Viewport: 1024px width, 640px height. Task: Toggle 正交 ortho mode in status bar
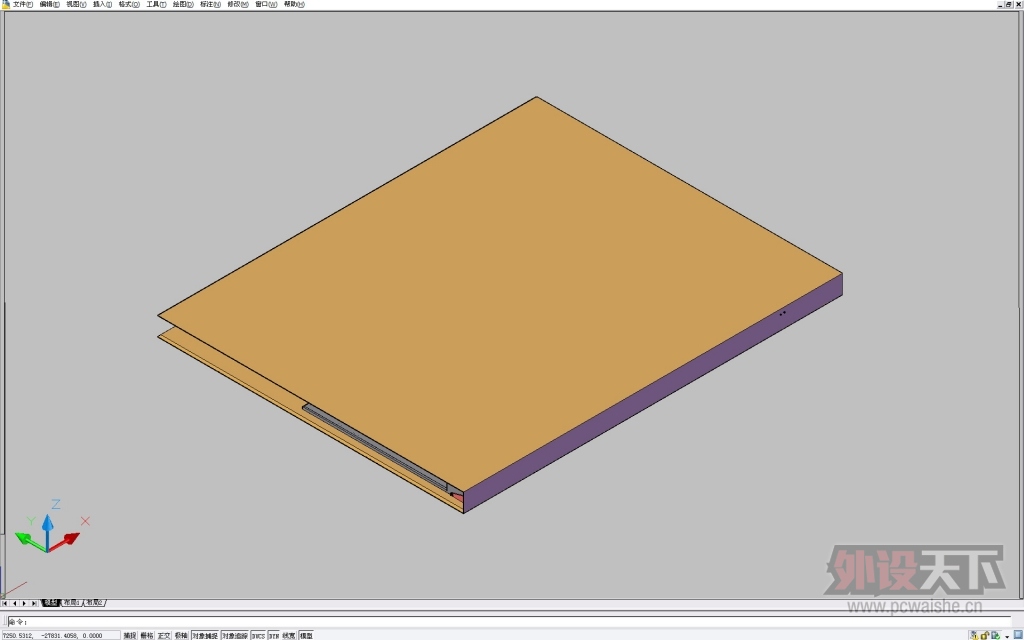(x=164, y=635)
